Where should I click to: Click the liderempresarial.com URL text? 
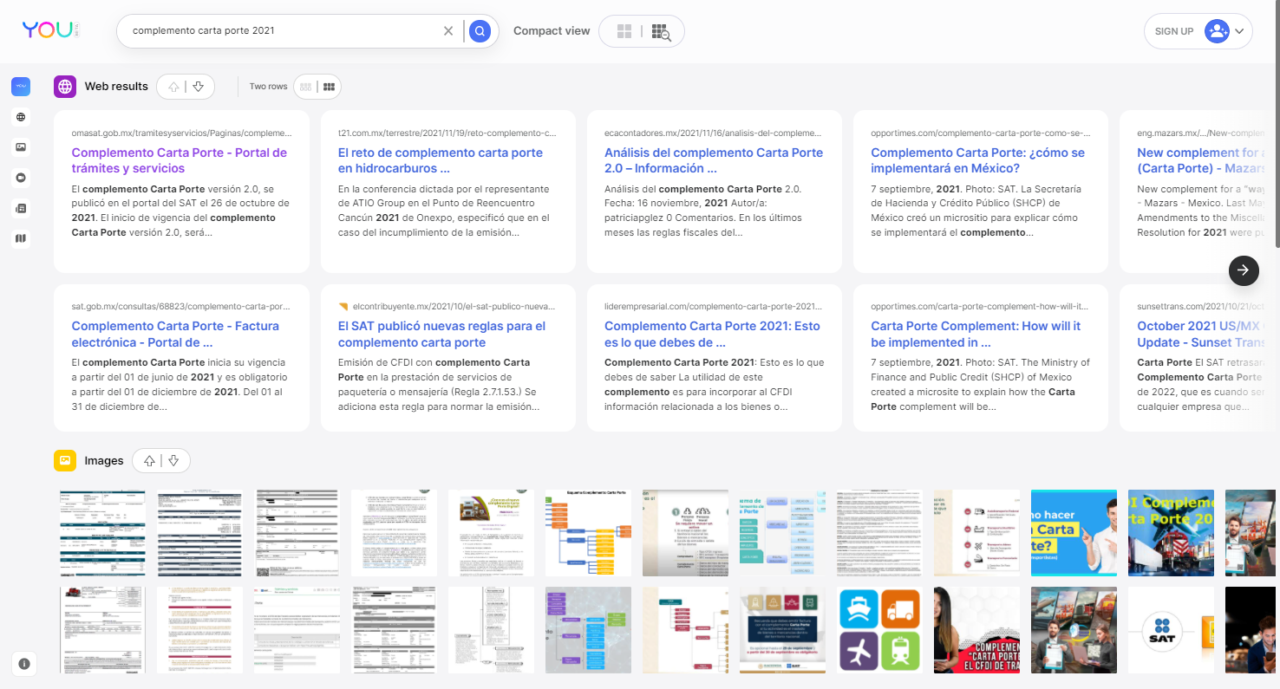click(x=712, y=306)
